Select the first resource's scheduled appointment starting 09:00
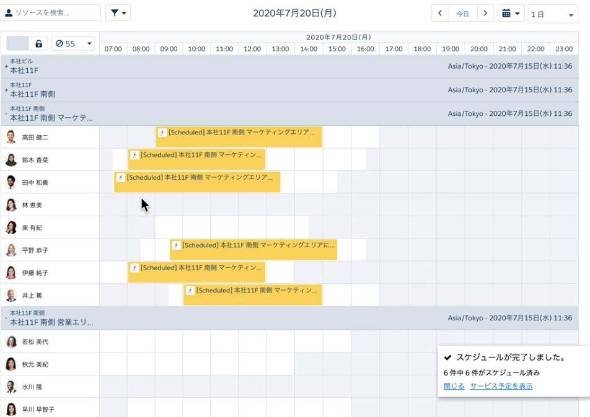The height and width of the screenshot is (417, 590). (239, 137)
